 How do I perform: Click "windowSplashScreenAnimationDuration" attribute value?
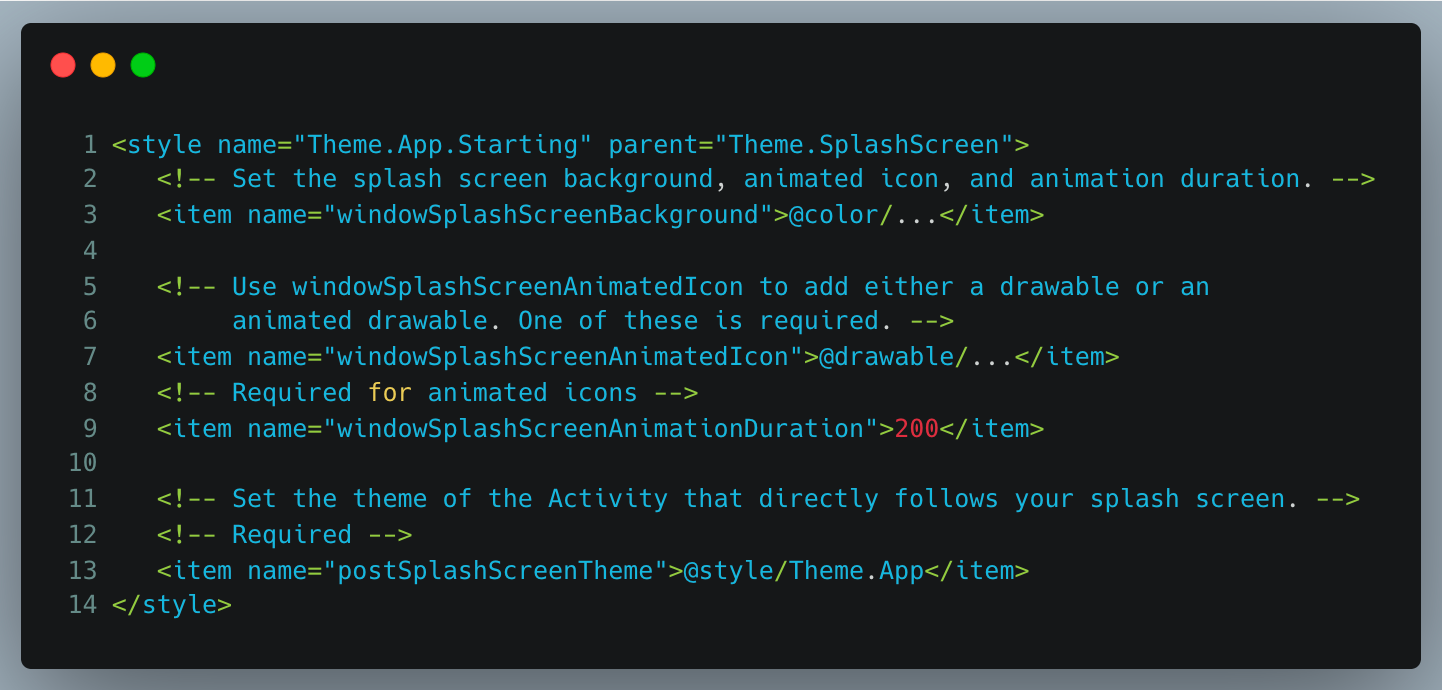[x=601, y=428]
